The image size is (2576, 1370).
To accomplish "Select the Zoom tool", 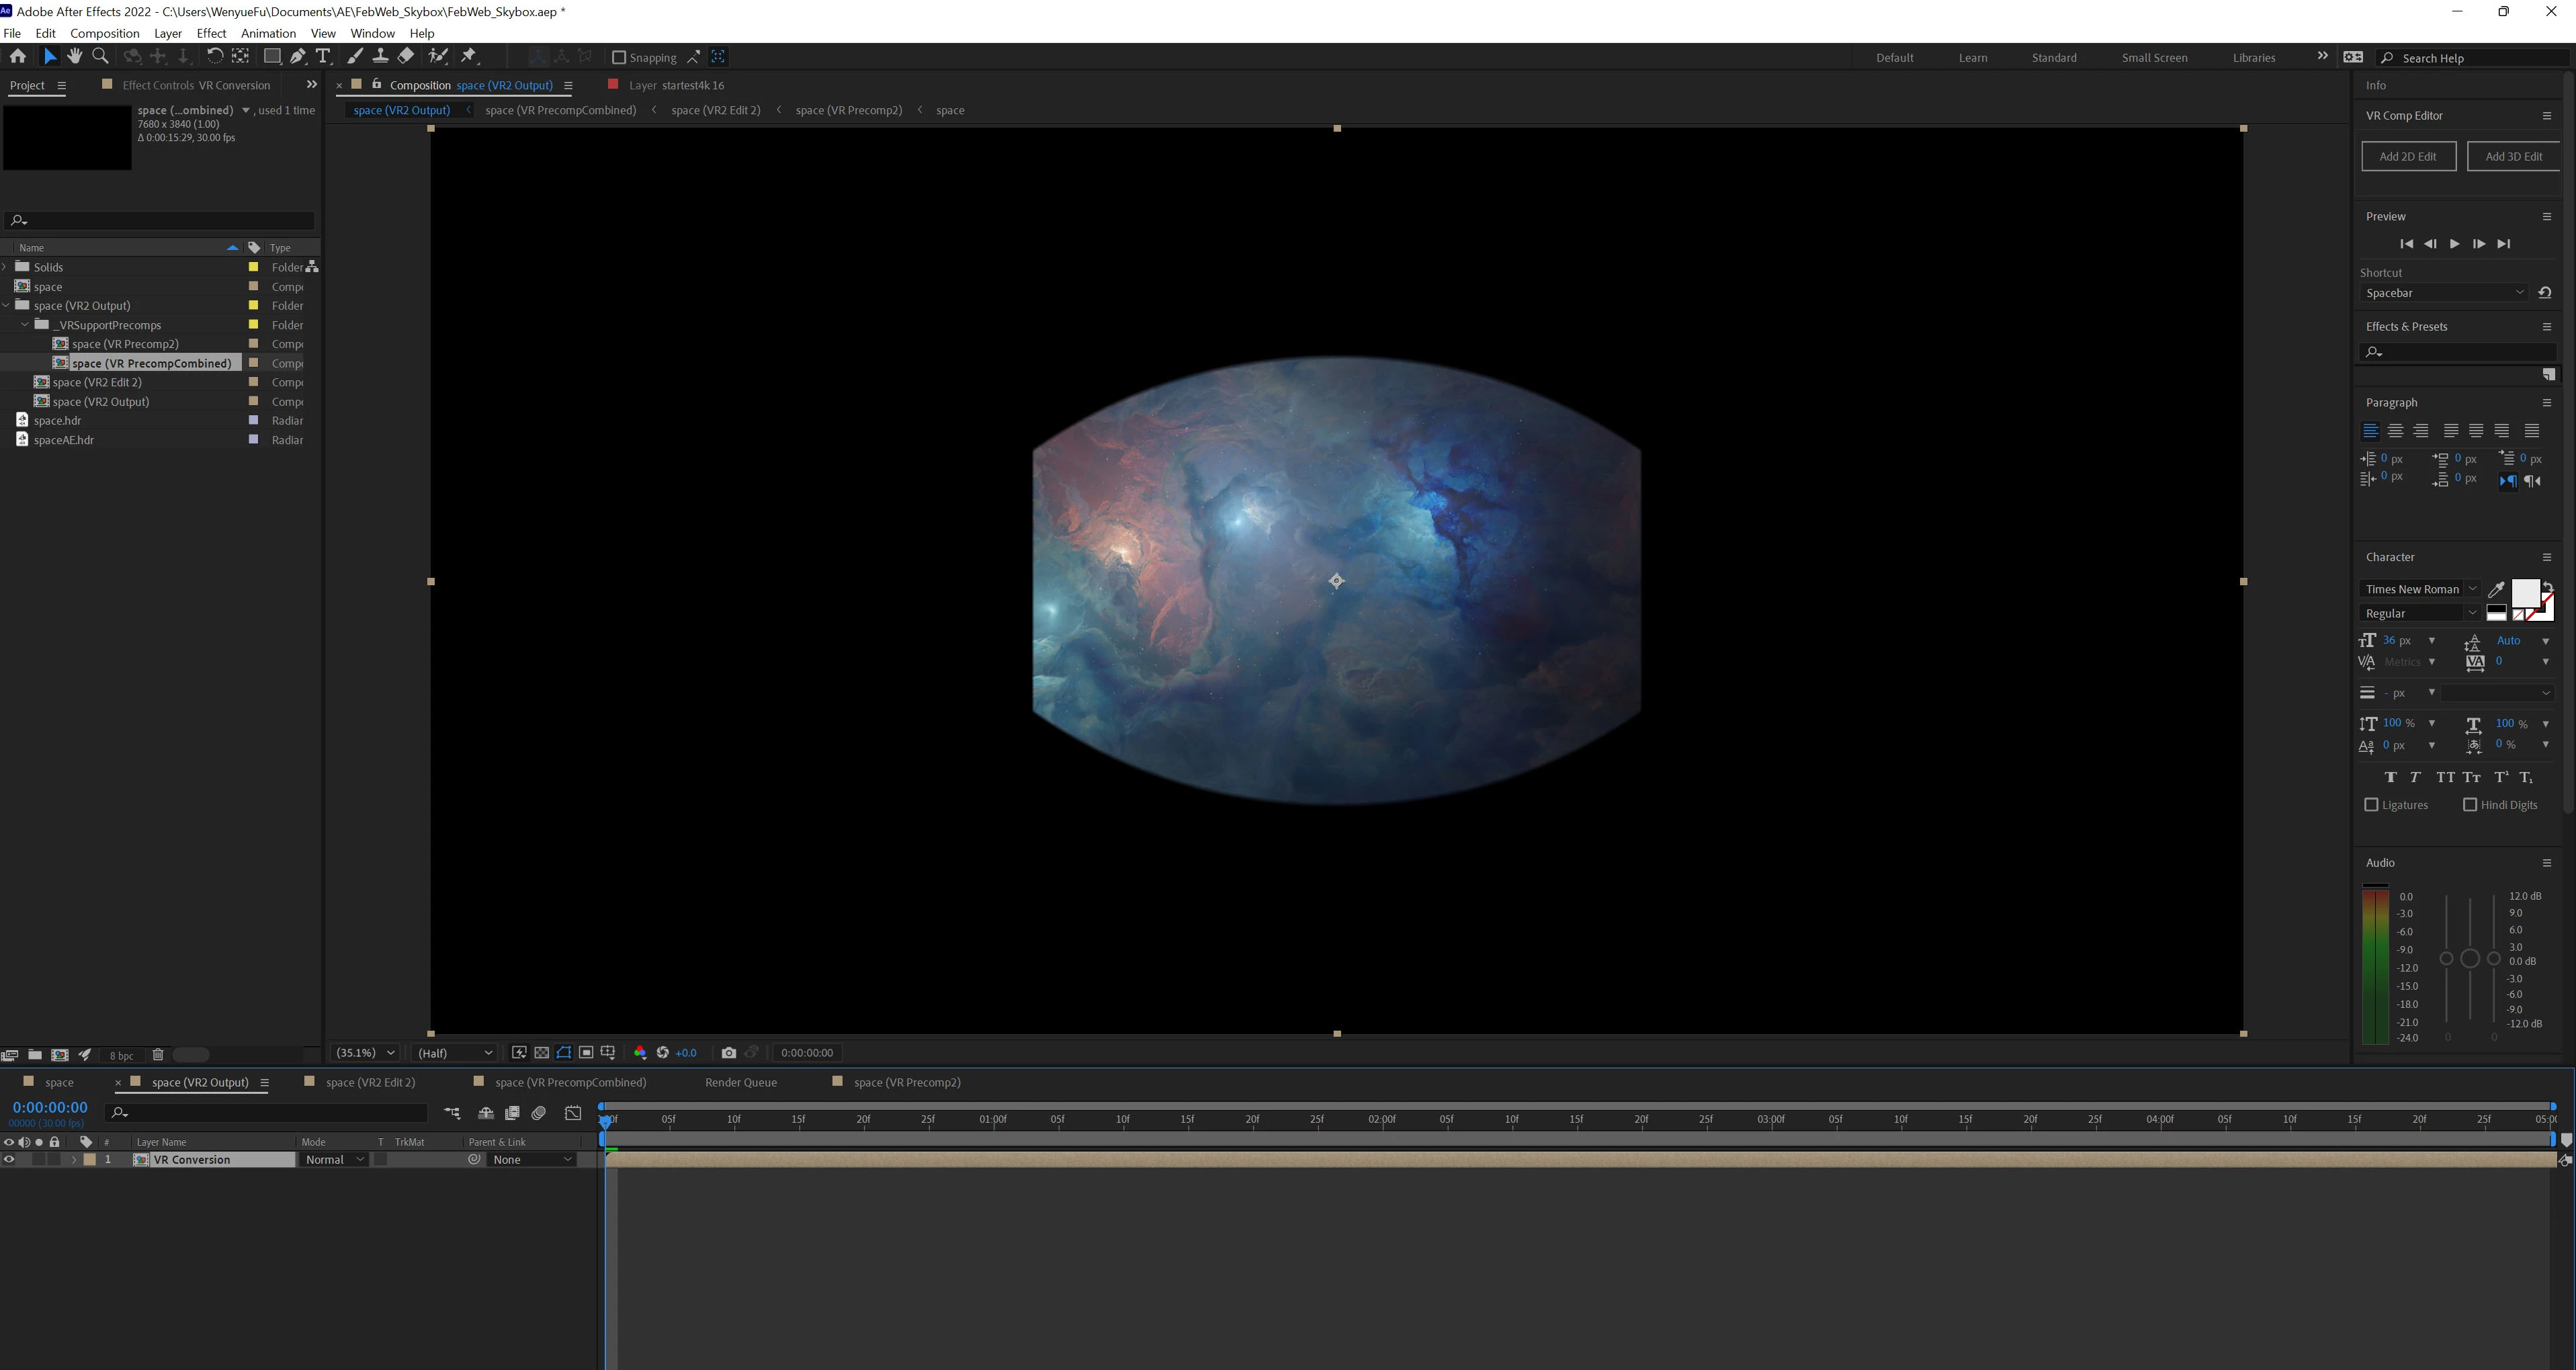I will point(100,57).
